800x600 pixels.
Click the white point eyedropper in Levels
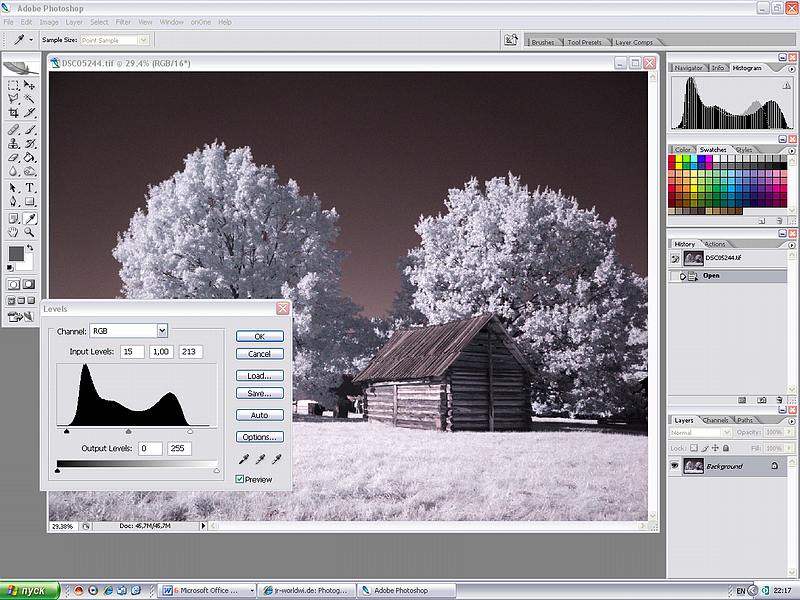click(277, 459)
